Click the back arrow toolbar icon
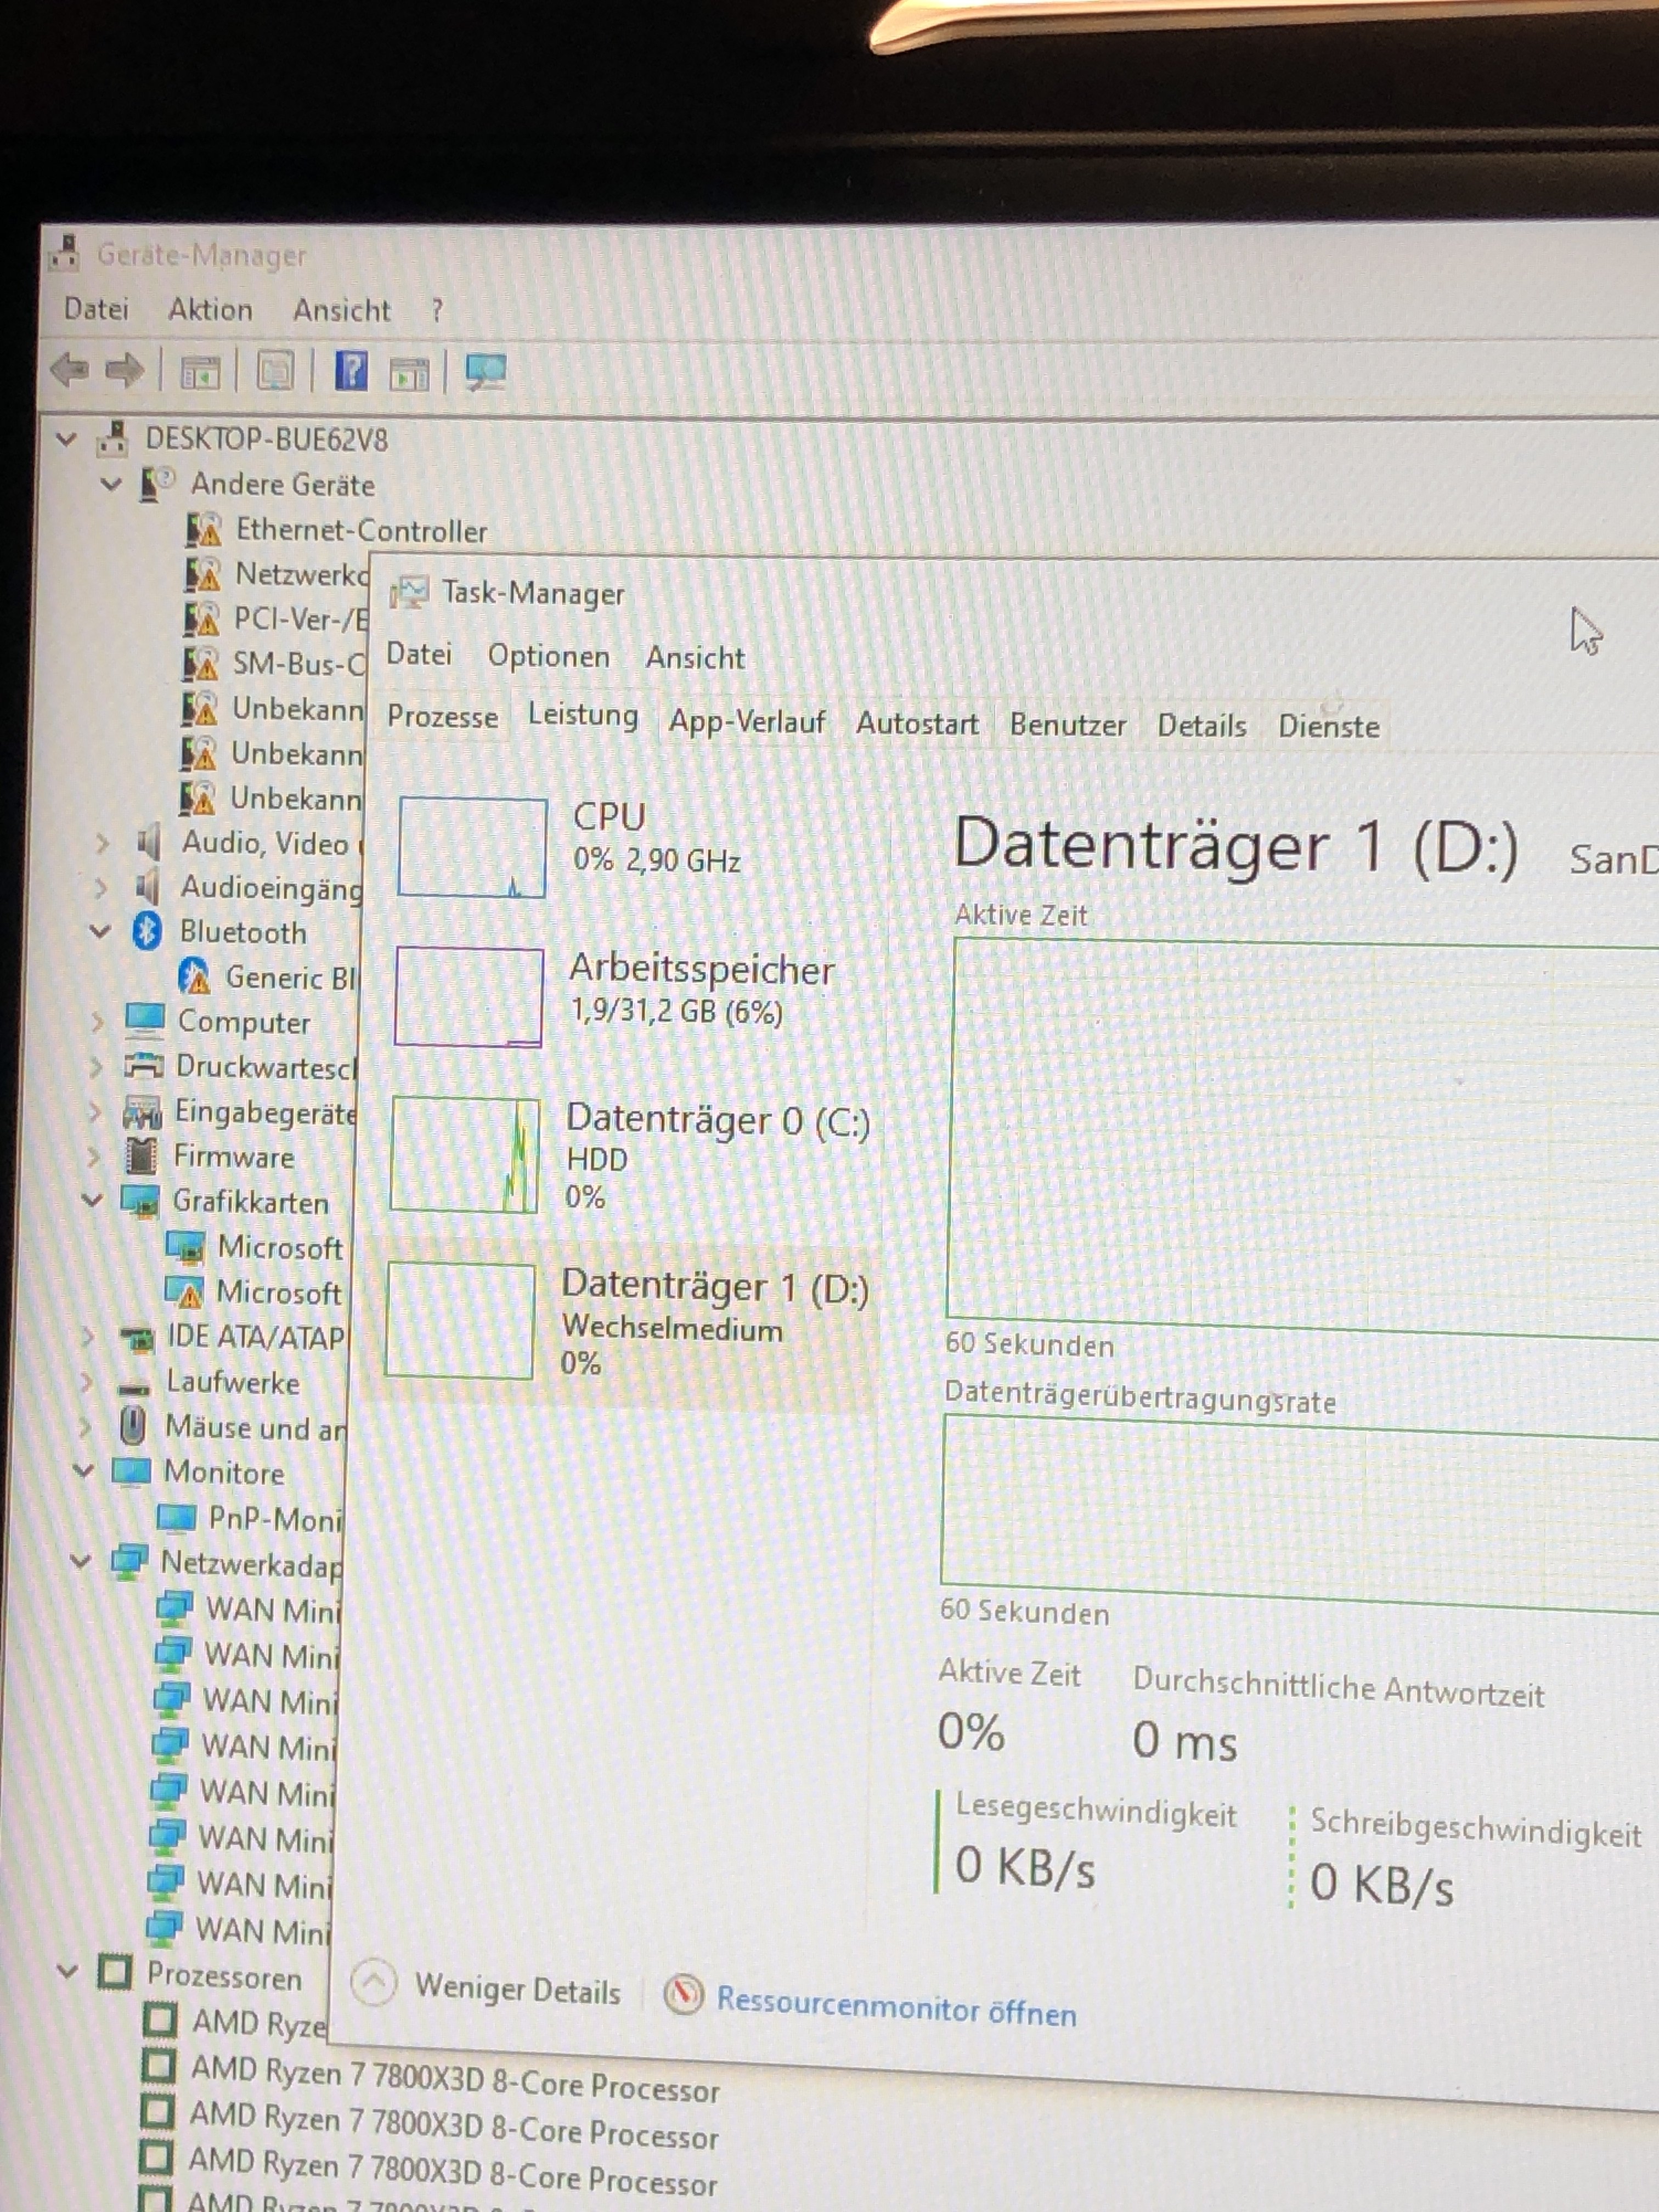The width and height of the screenshot is (1659, 2212). (x=70, y=370)
